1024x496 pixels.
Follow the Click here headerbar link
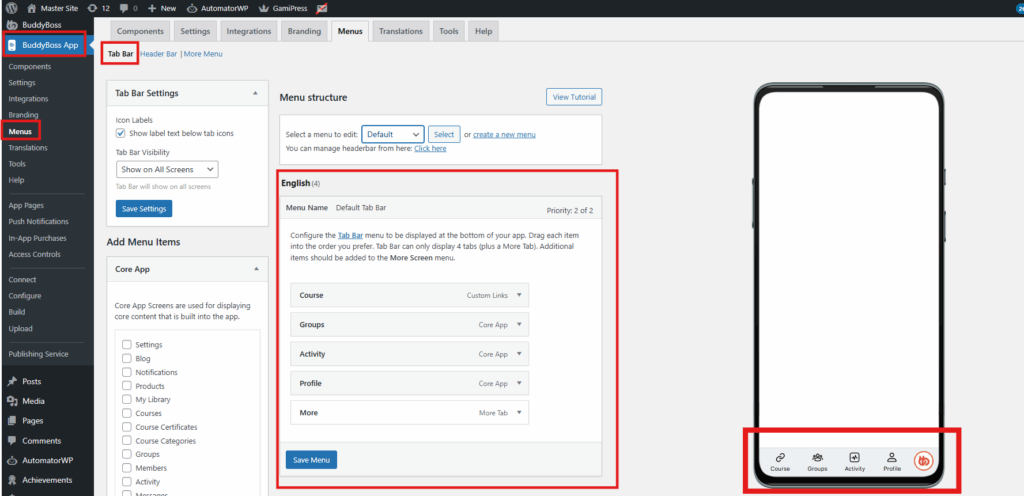tap(430, 148)
